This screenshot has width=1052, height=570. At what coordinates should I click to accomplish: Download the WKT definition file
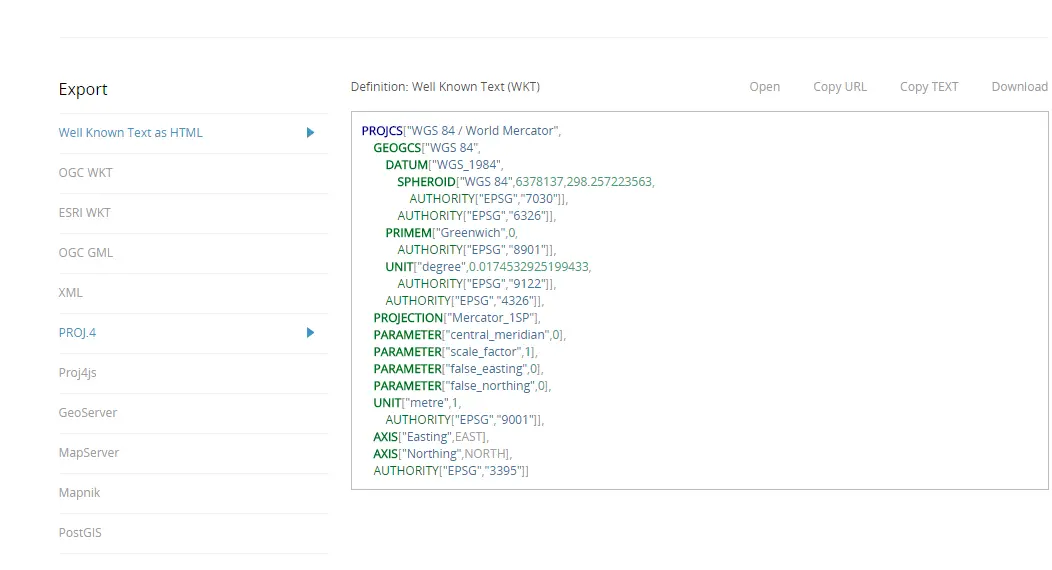[1019, 87]
